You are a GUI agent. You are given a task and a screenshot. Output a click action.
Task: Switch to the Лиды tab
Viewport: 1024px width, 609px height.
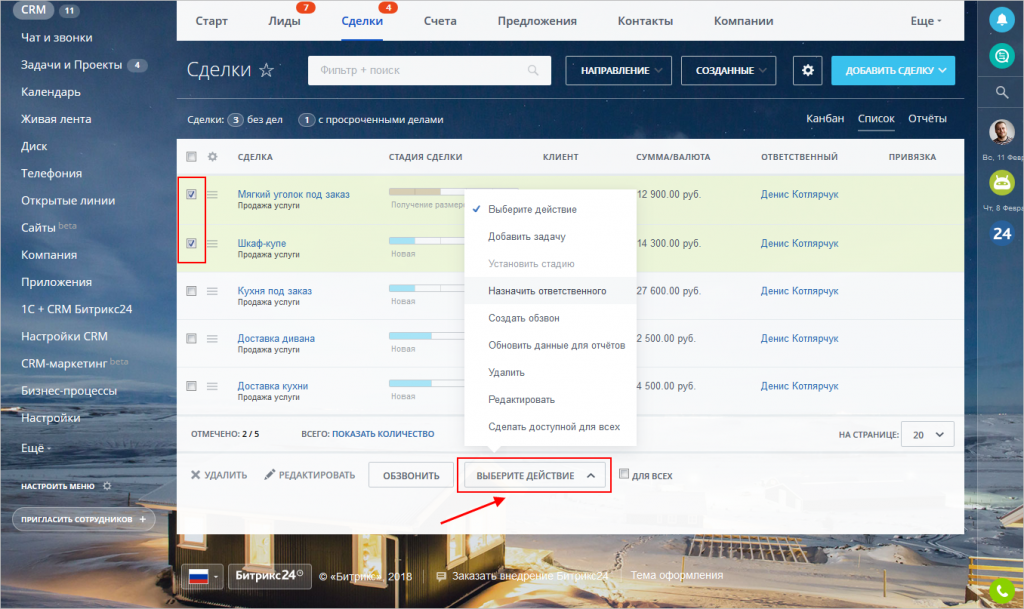pos(284,21)
